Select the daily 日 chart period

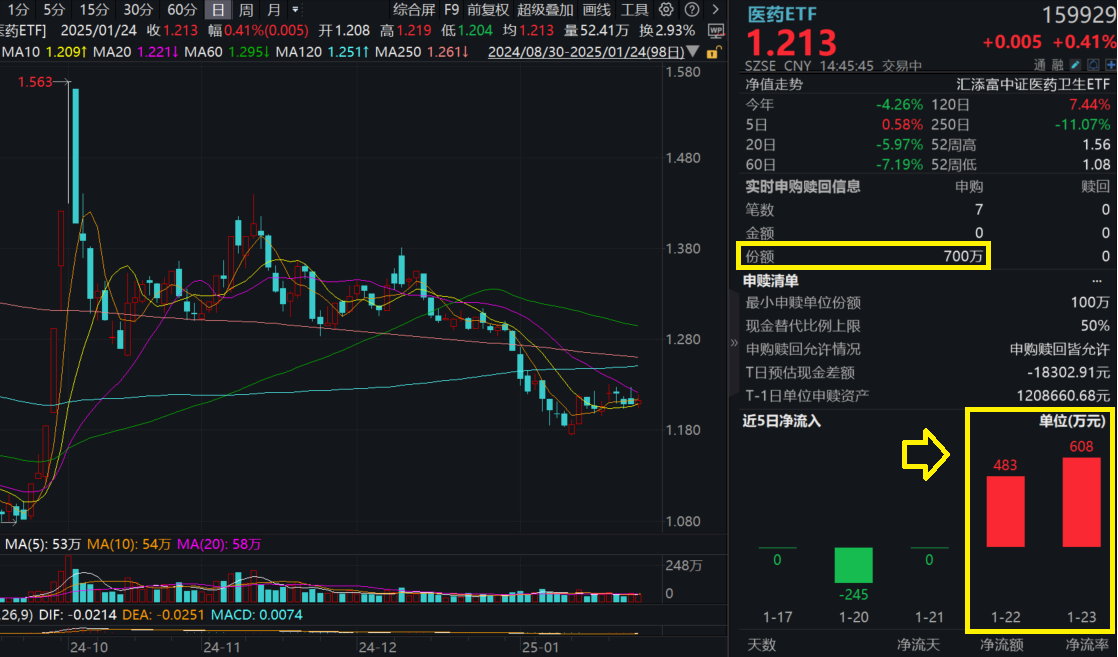(218, 10)
